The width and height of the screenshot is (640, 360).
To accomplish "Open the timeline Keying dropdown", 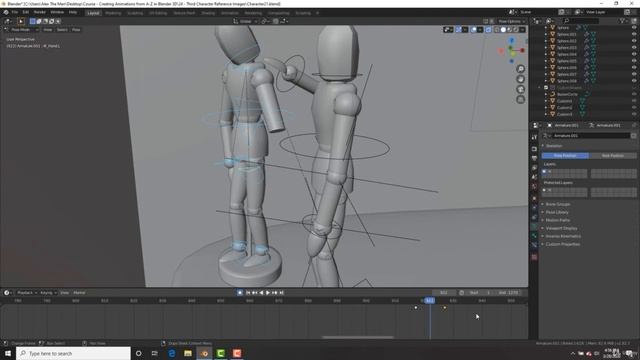I will (48, 293).
